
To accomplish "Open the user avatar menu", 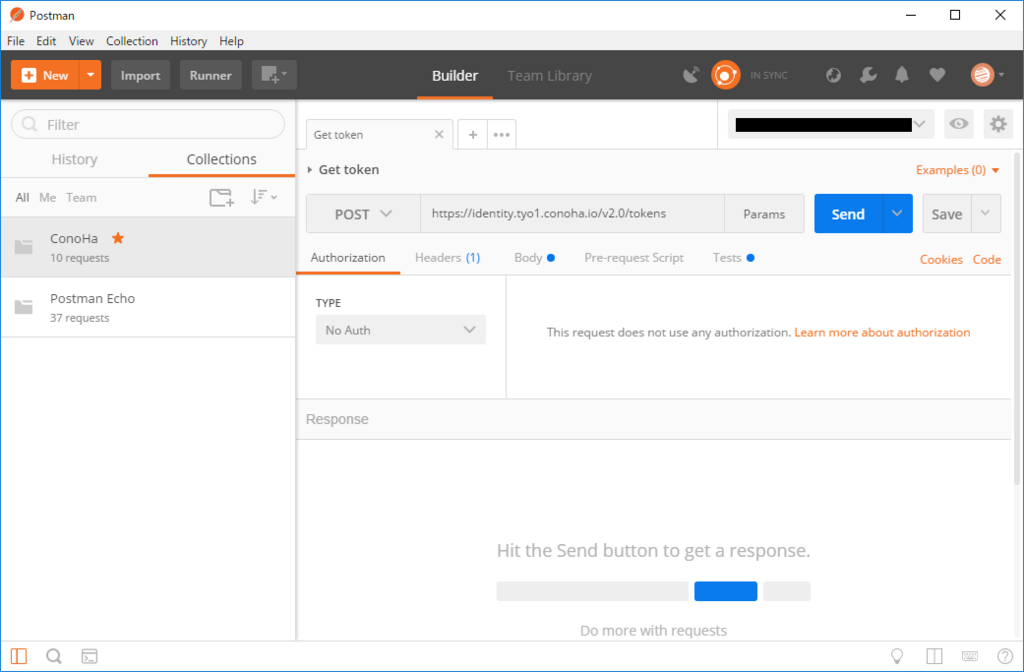I will [987, 75].
